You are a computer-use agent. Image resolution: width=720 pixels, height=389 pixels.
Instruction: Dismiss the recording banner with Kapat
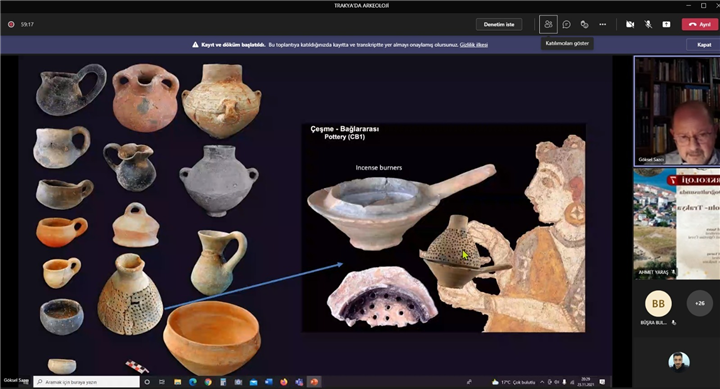pos(703,45)
